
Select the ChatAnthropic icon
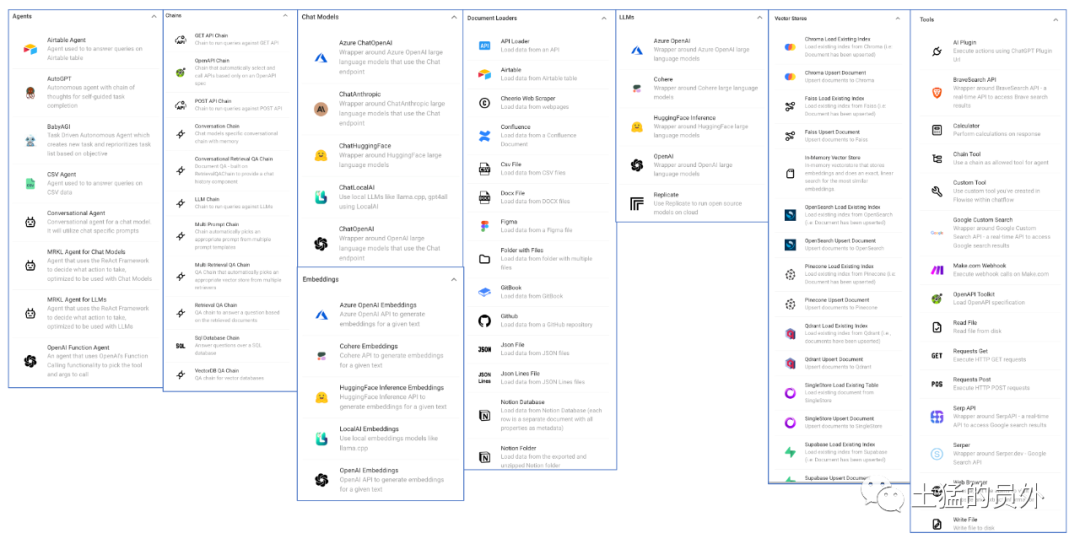tap(321, 109)
